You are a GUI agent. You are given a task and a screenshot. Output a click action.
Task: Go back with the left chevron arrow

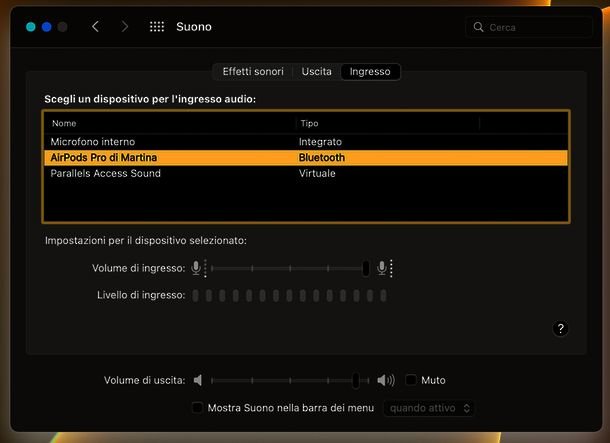pos(95,27)
